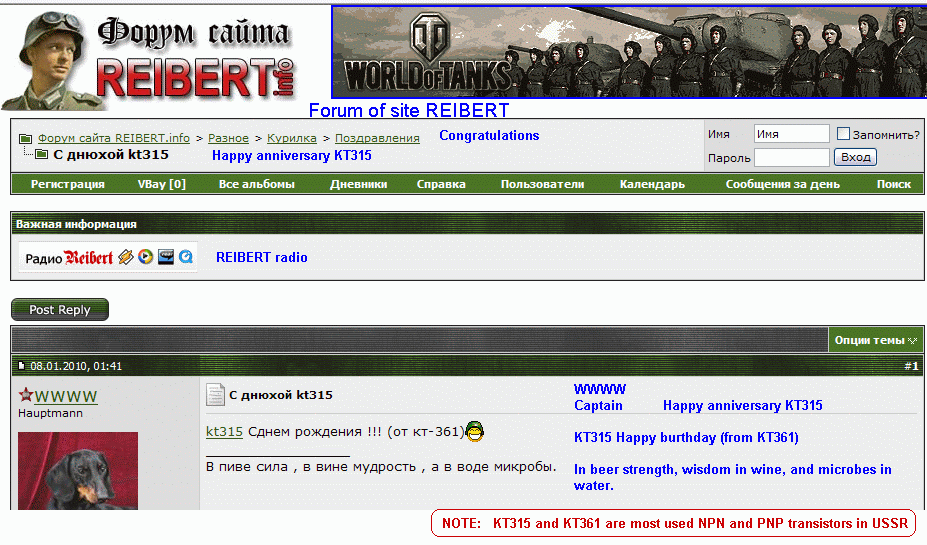927x545 pixels.
Task: Click the RealPlayer radio stream icon
Action: click(x=166, y=257)
